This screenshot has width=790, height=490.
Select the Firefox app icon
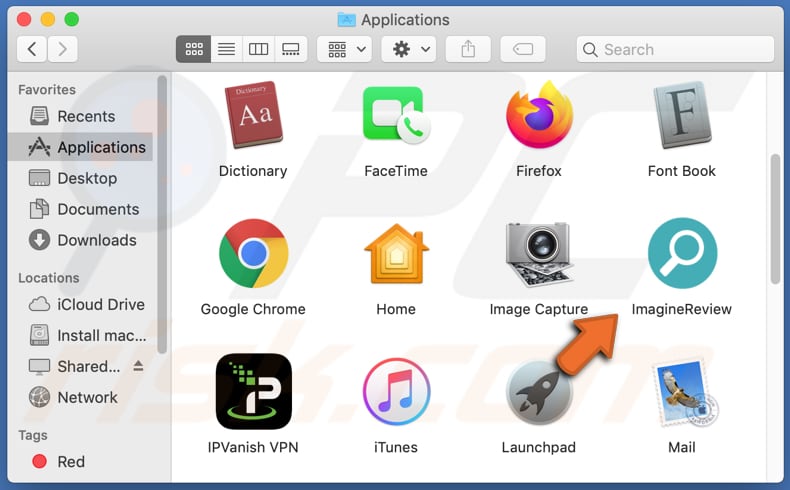(x=539, y=116)
